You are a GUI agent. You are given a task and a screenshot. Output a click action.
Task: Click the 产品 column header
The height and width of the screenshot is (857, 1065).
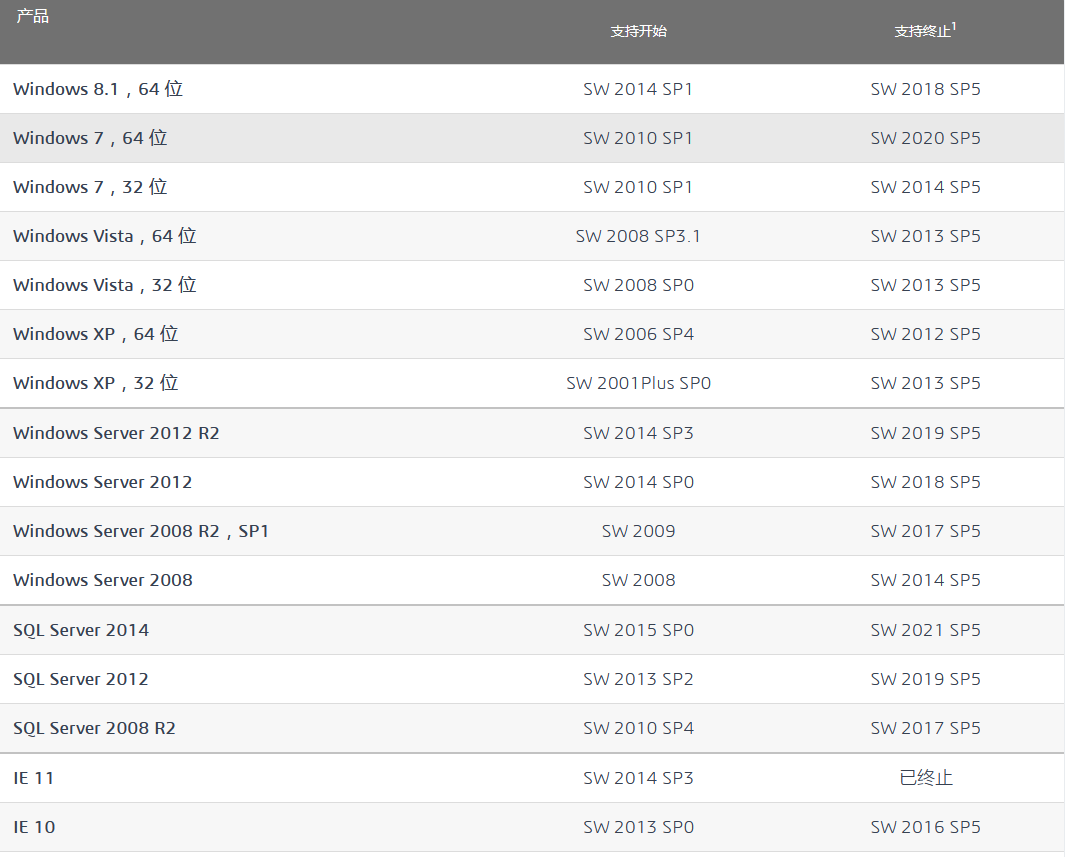tap(33, 16)
